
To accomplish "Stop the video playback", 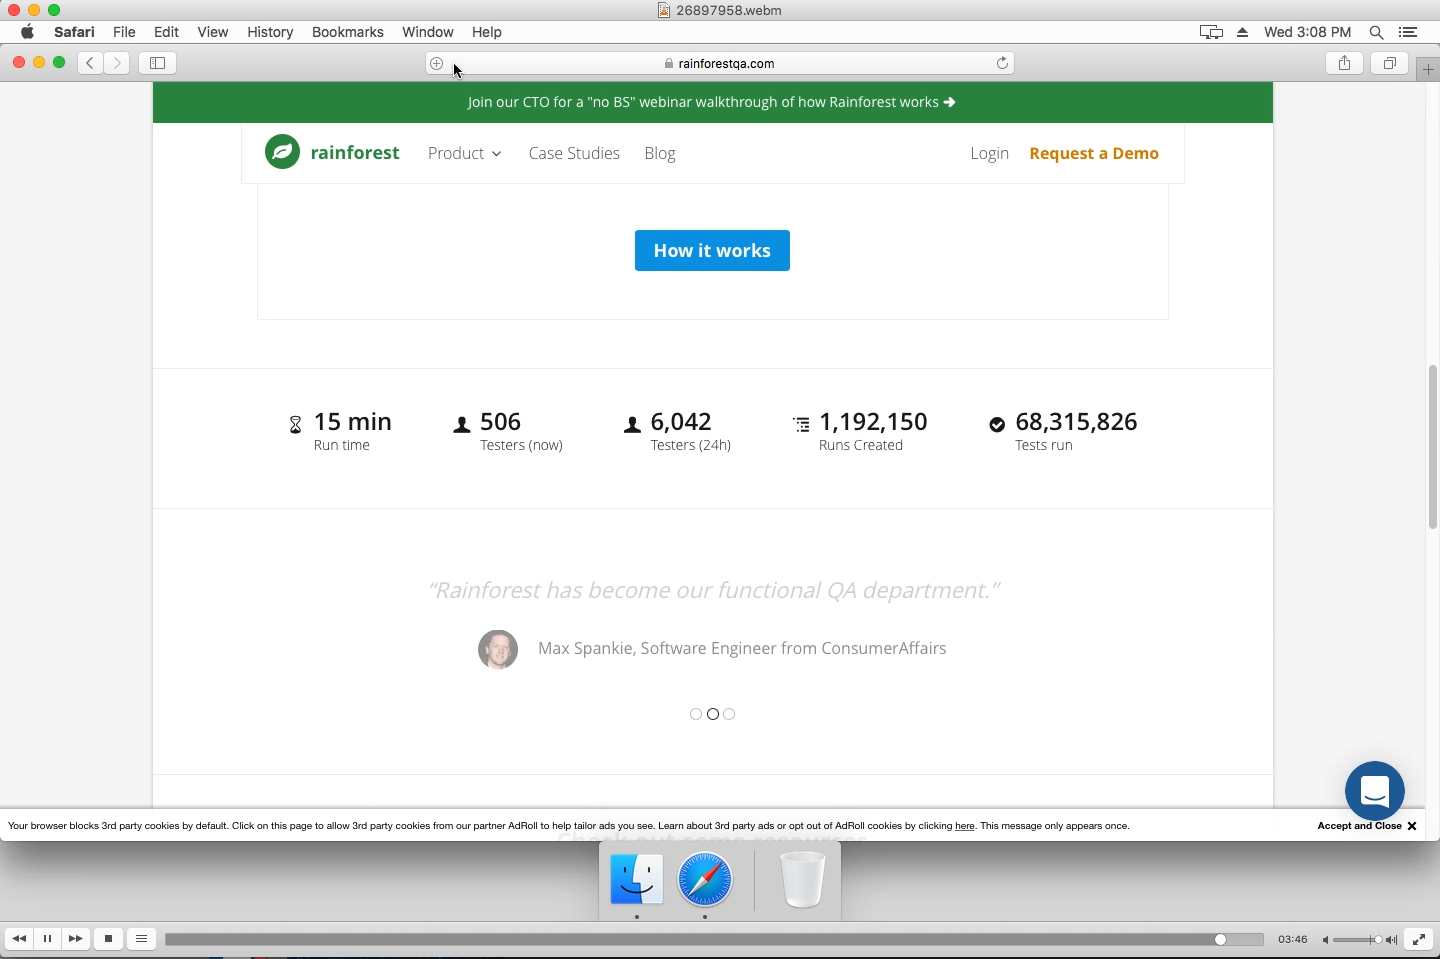I will (x=109, y=939).
